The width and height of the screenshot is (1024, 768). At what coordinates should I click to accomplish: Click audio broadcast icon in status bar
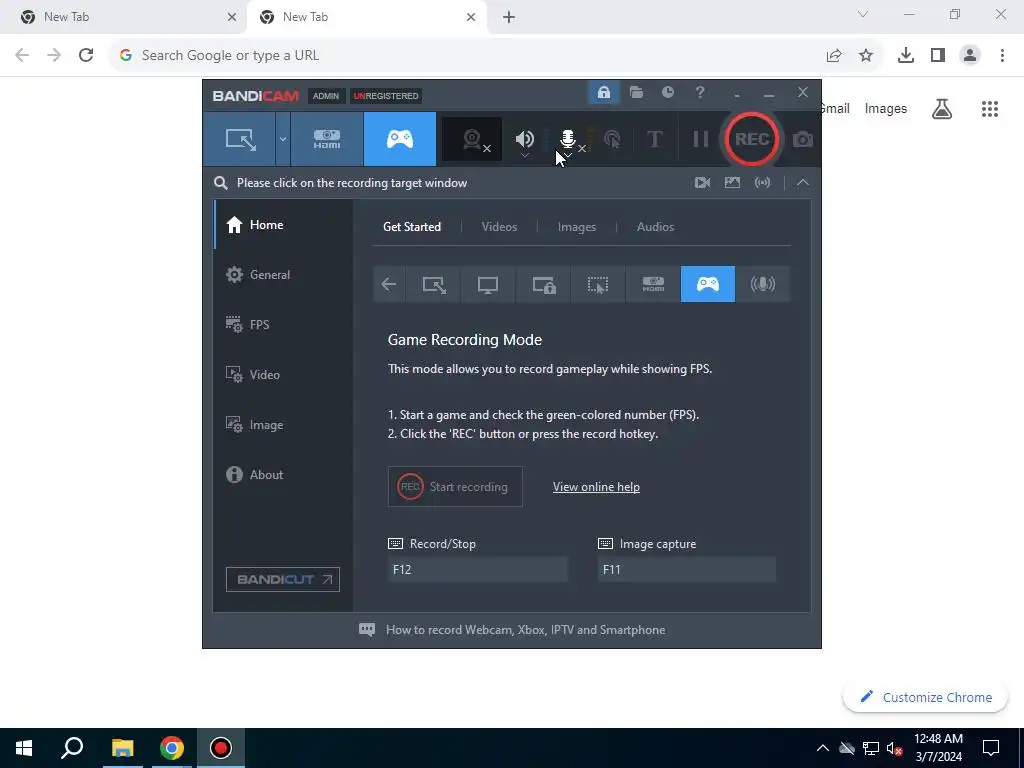762,183
